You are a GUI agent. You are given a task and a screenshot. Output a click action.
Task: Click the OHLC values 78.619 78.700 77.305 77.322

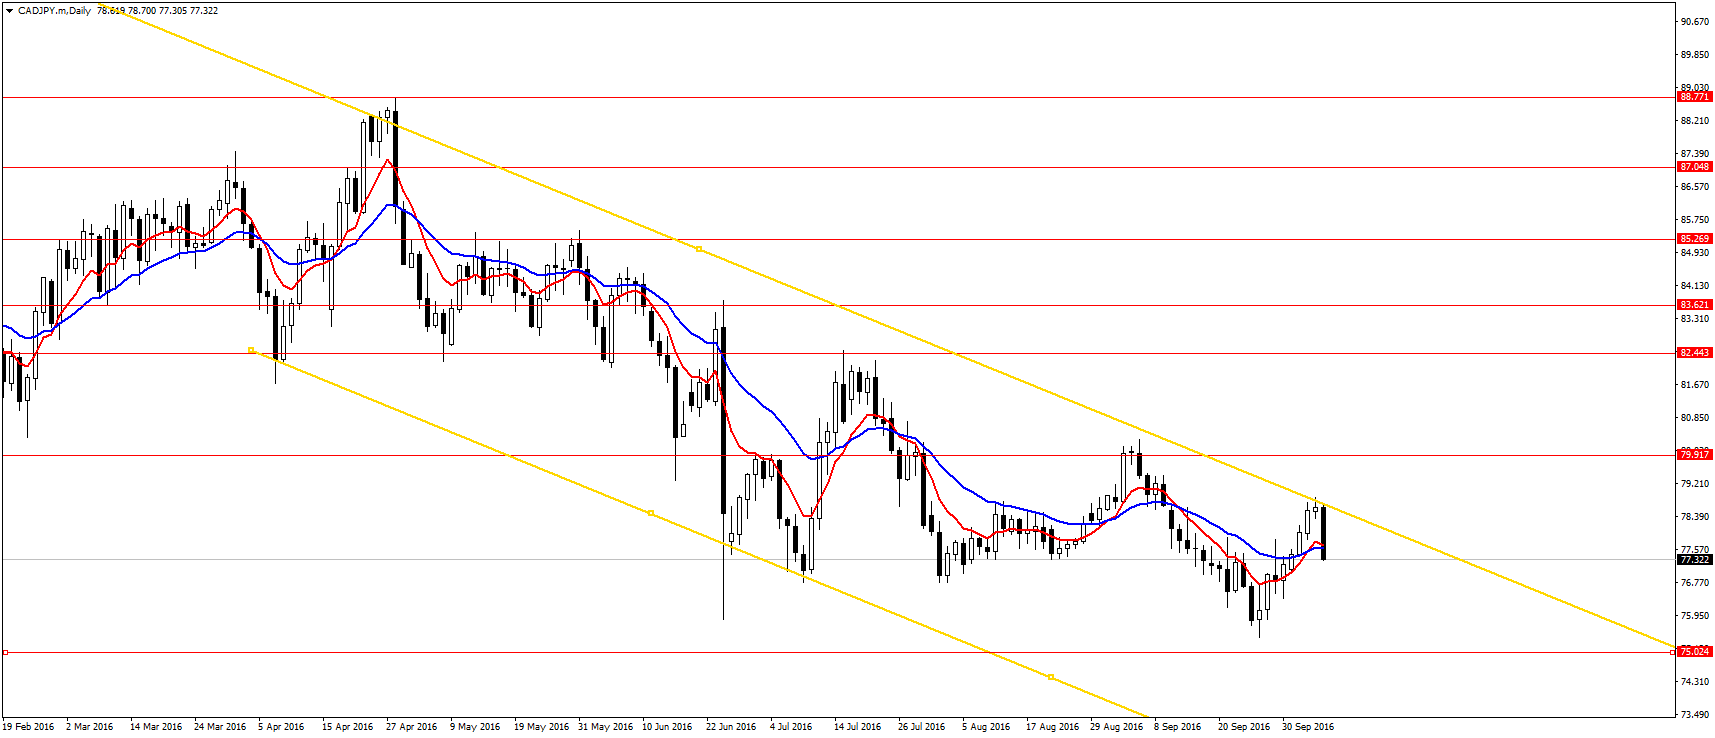click(157, 11)
